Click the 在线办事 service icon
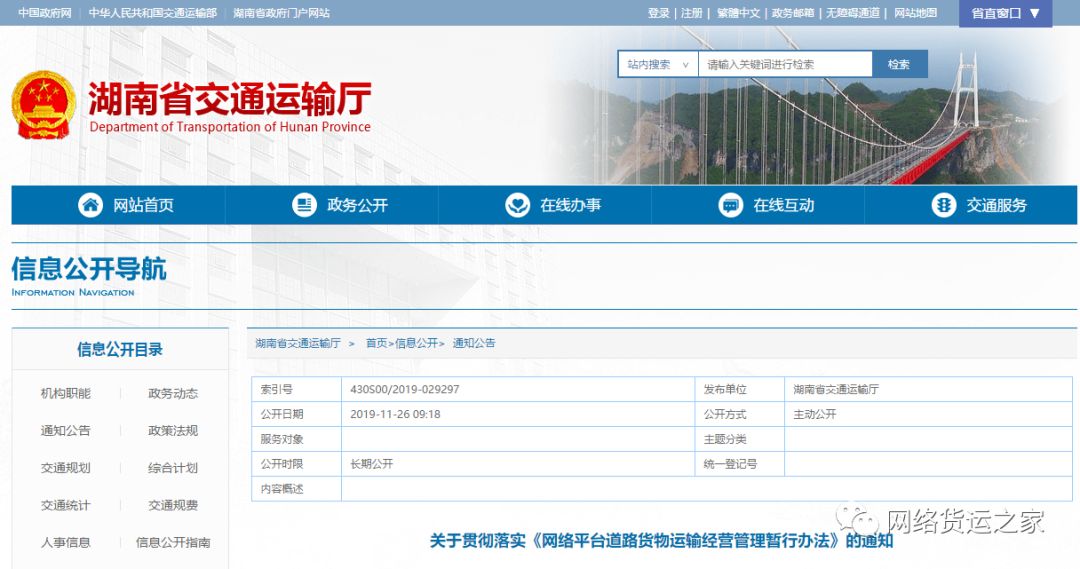1080x569 pixels. coord(517,205)
